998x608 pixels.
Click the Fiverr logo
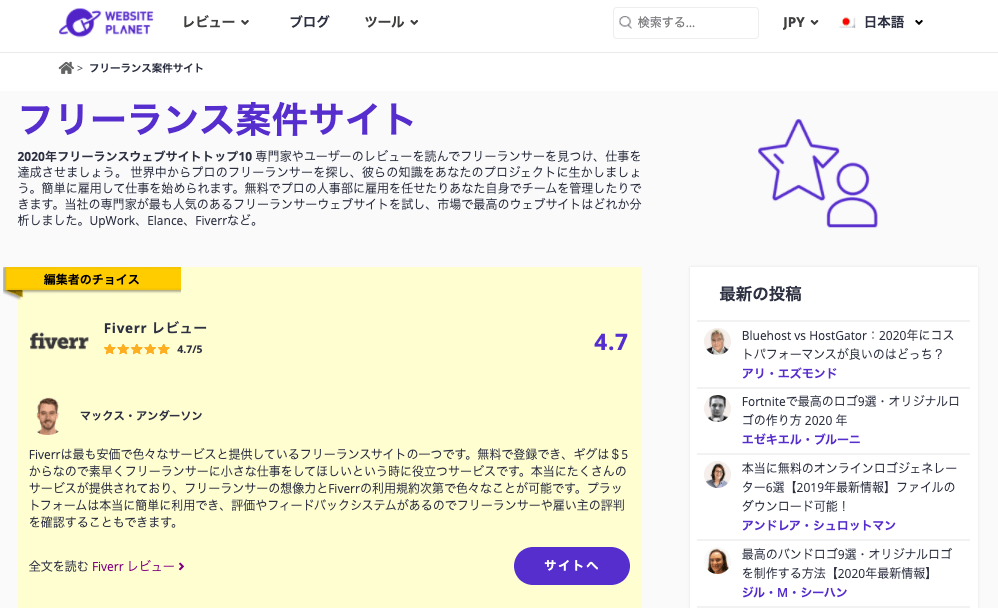pyautogui.click(x=59, y=341)
